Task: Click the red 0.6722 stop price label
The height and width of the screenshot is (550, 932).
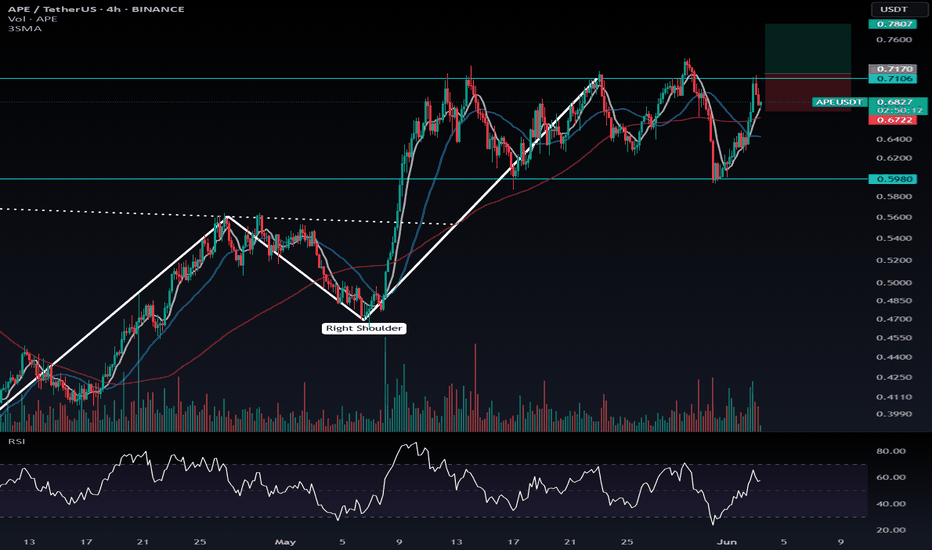Action: click(x=892, y=120)
